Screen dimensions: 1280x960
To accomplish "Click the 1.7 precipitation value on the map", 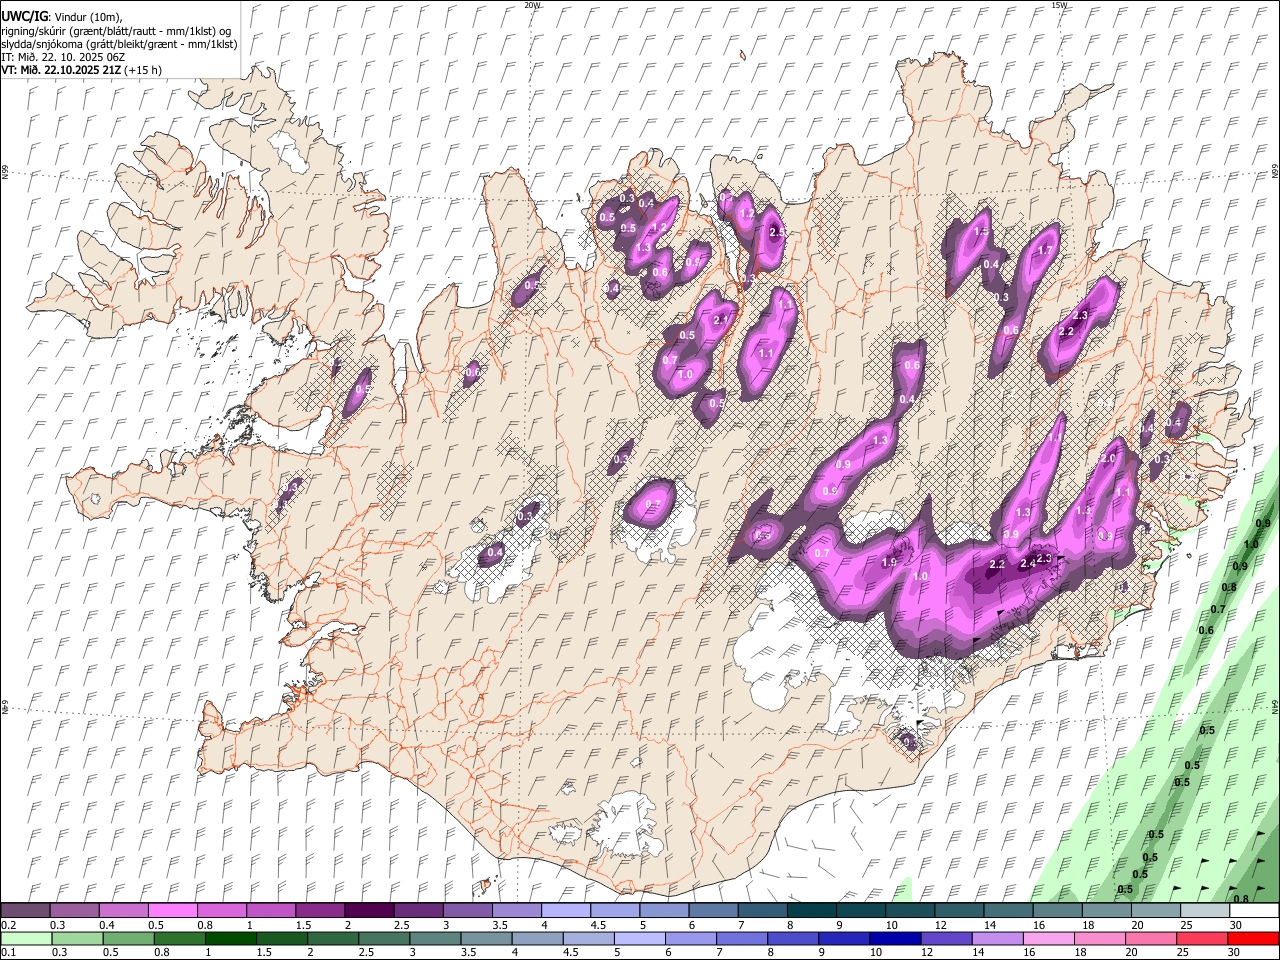I will click(x=1046, y=250).
